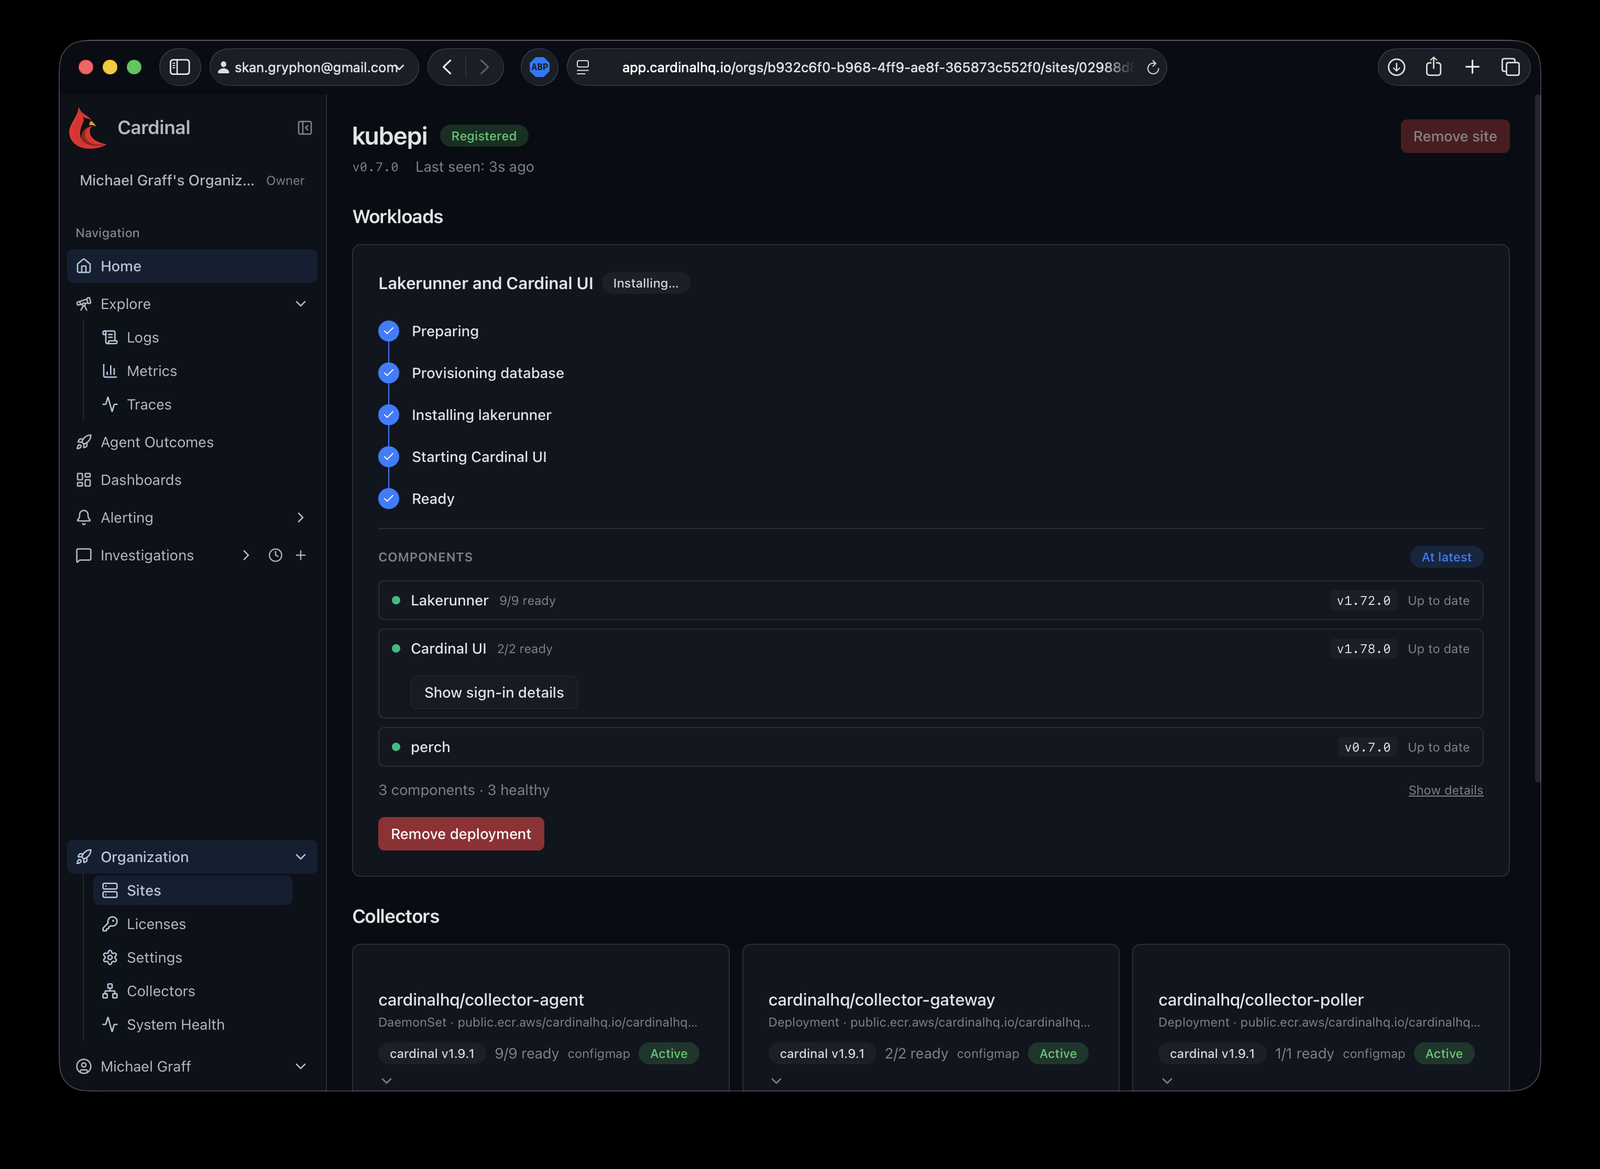Click the Registered status badge

click(484, 136)
